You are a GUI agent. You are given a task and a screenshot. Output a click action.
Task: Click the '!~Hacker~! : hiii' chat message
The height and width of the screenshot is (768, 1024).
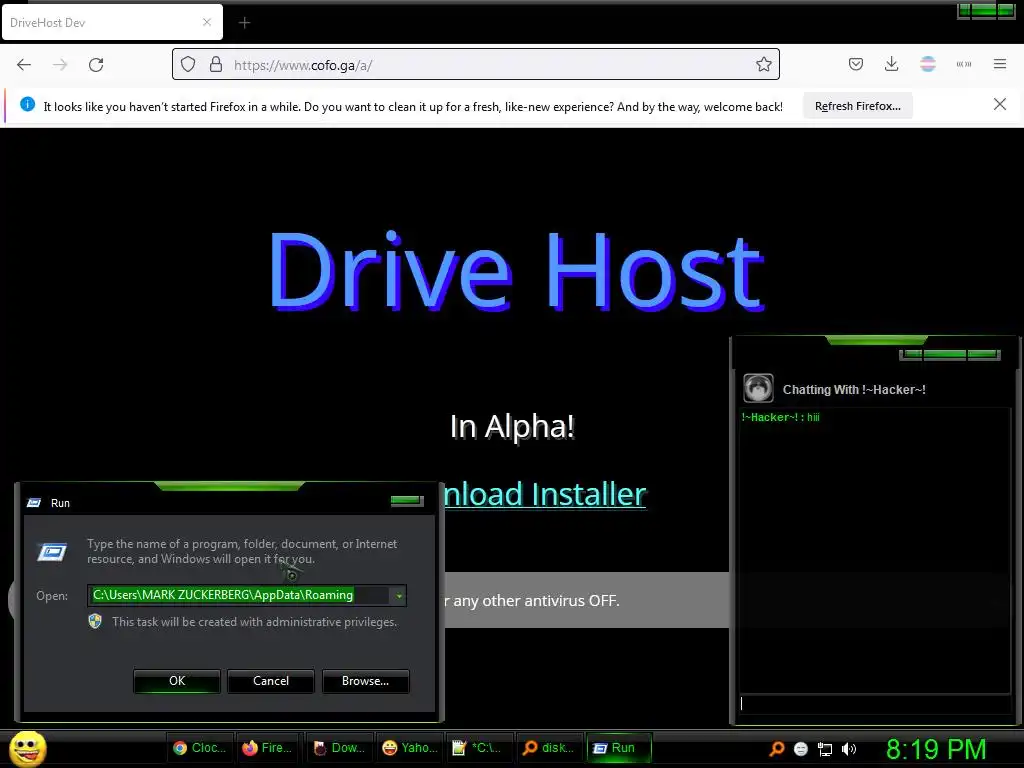pos(780,417)
